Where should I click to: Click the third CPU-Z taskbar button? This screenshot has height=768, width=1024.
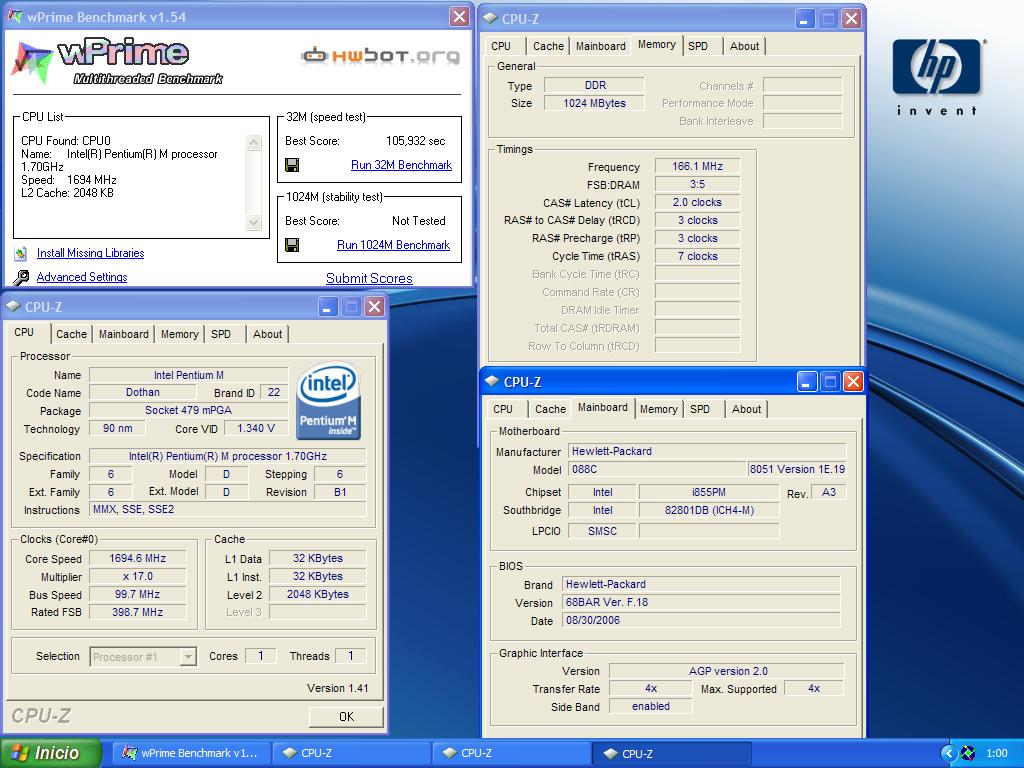pos(671,753)
